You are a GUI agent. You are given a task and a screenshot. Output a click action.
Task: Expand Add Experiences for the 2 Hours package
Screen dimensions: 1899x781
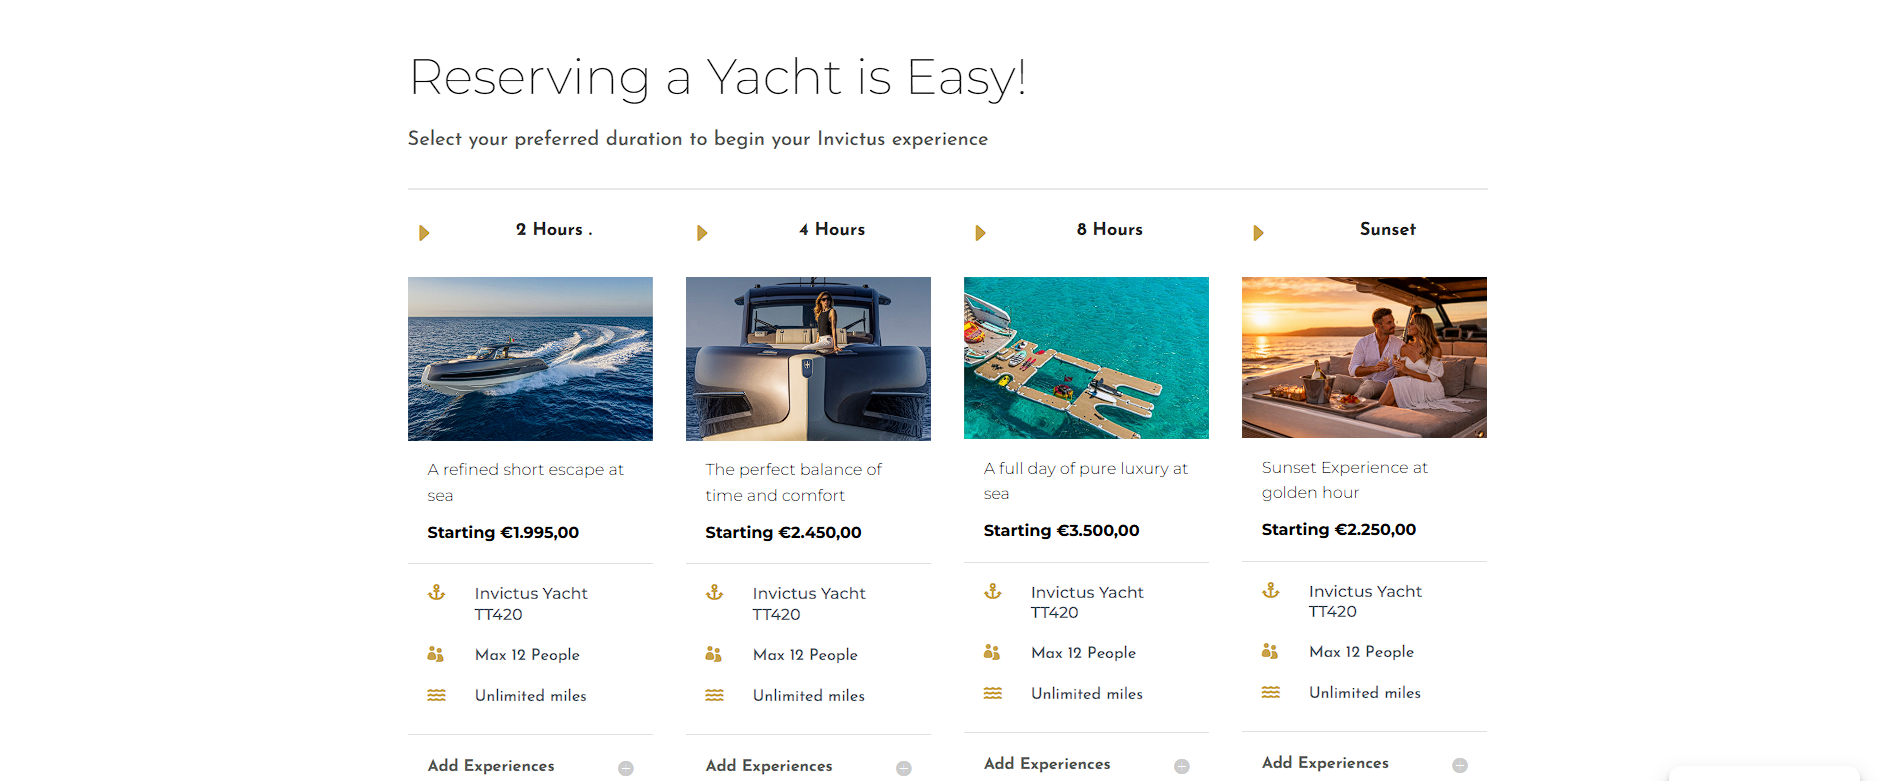click(626, 768)
